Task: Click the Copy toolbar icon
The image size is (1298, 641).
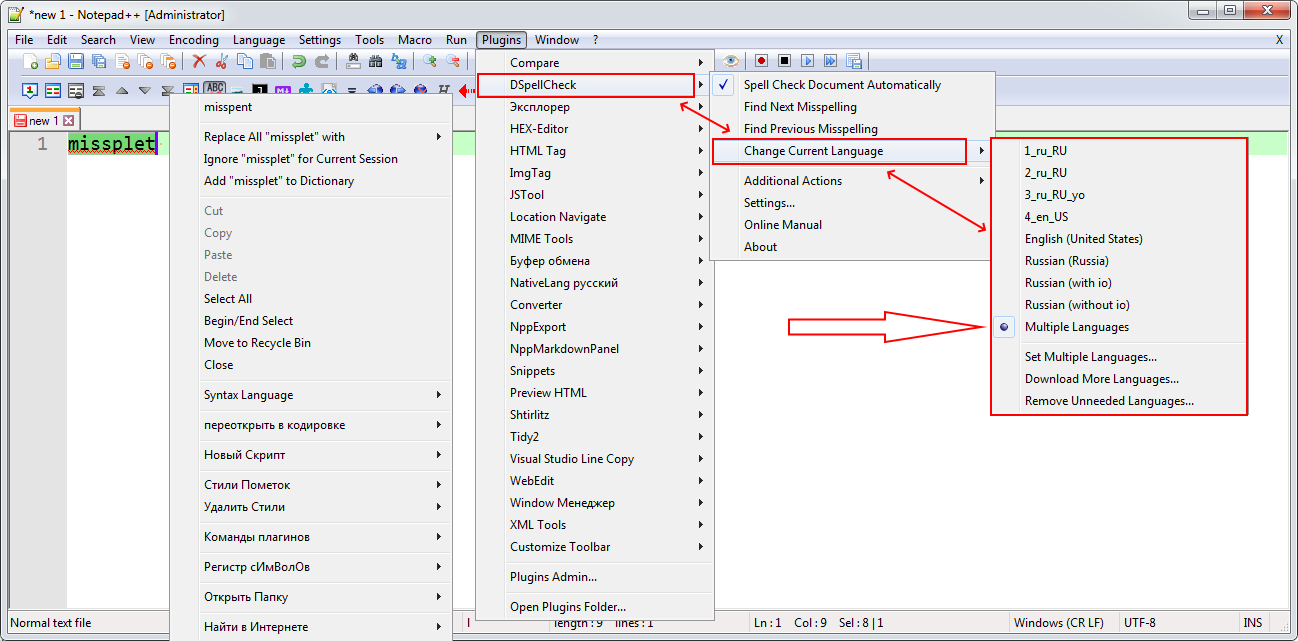Action: coord(245,62)
